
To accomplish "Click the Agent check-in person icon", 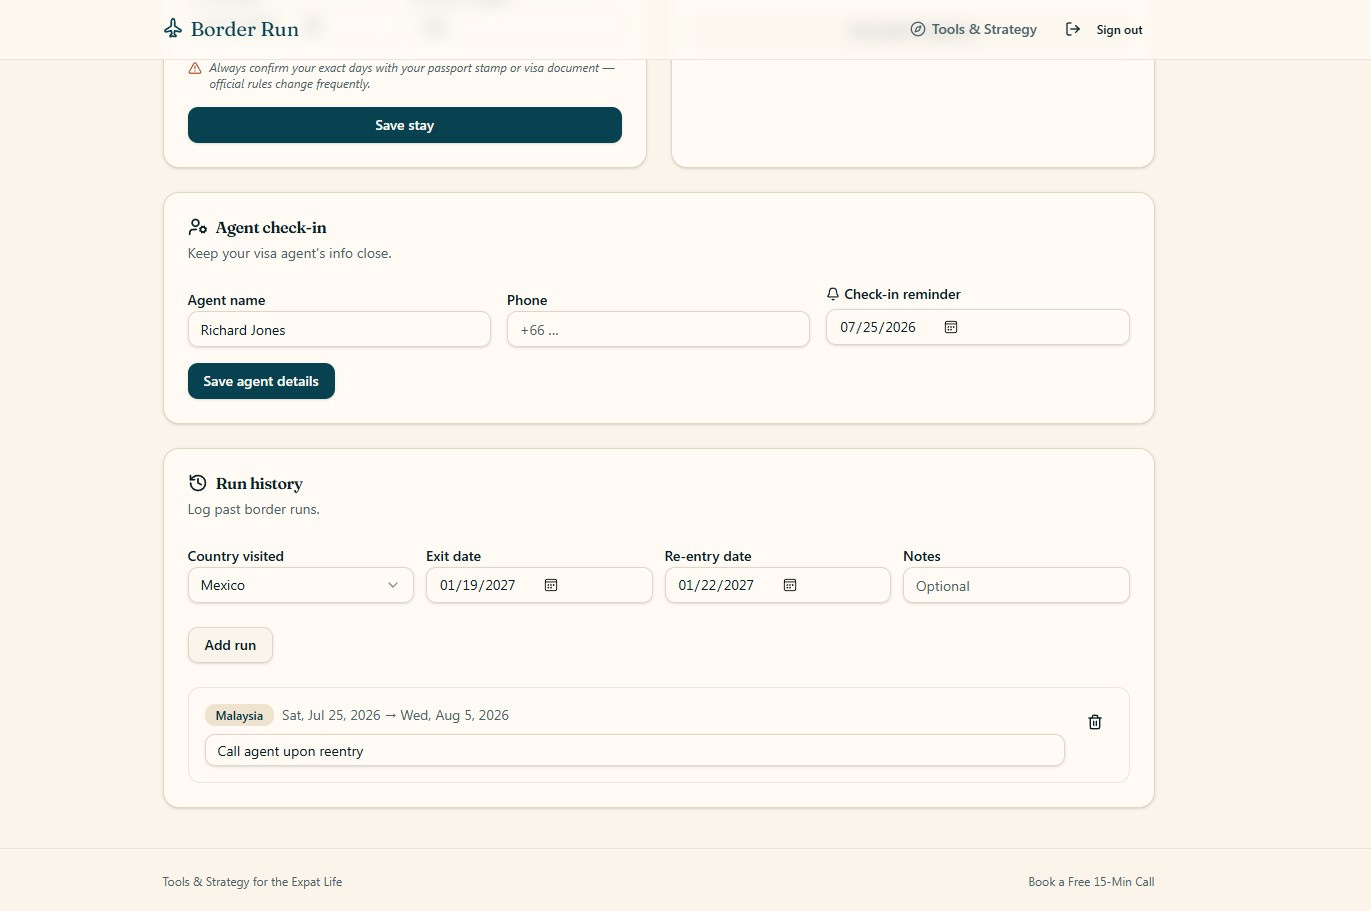I will pyautogui.click(x=198, y=227).
